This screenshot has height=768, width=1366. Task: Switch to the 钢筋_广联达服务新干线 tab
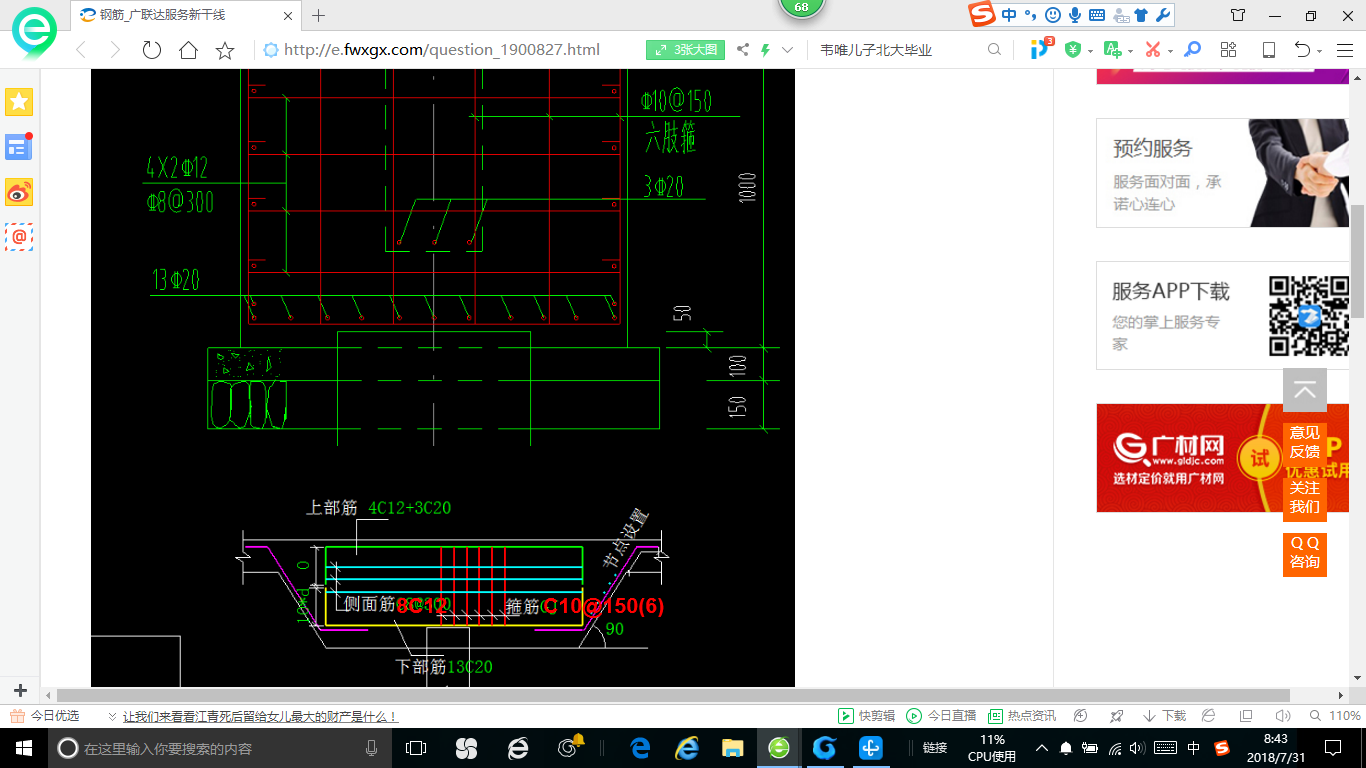tap(186, 15)
